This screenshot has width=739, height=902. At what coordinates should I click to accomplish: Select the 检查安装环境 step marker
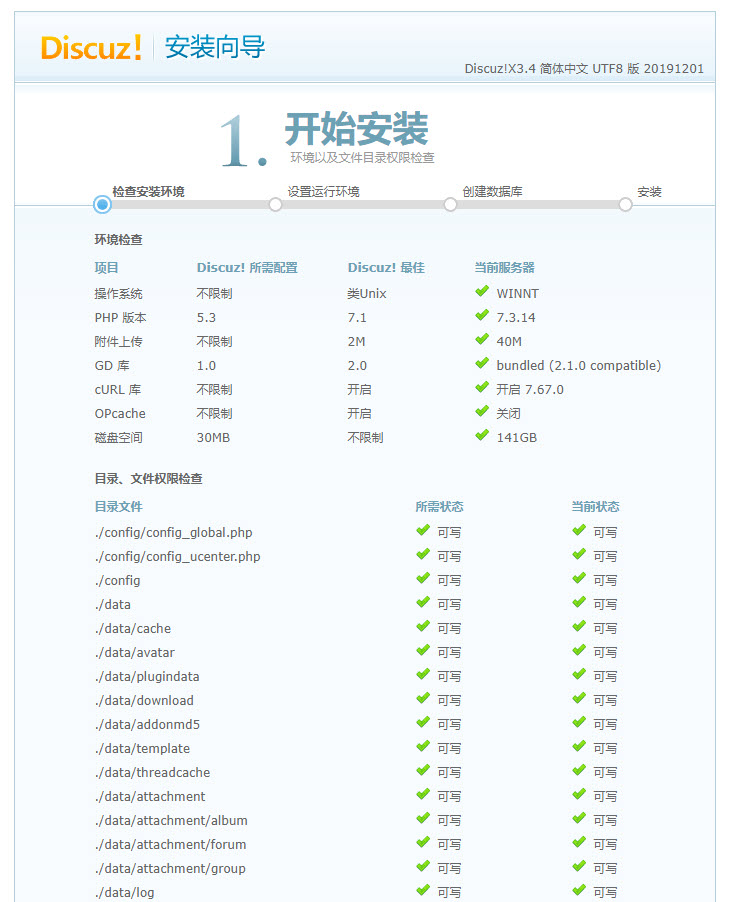point(102,204)
